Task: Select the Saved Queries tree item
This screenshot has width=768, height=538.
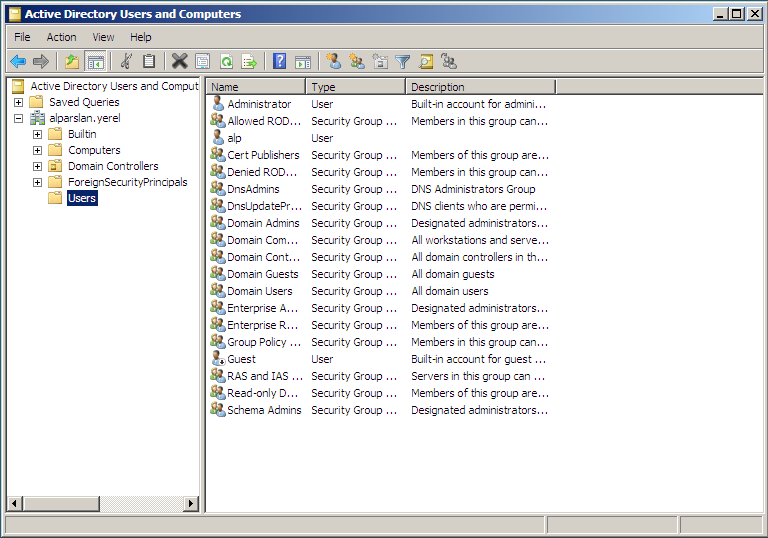Action: [x=84, y=102]
